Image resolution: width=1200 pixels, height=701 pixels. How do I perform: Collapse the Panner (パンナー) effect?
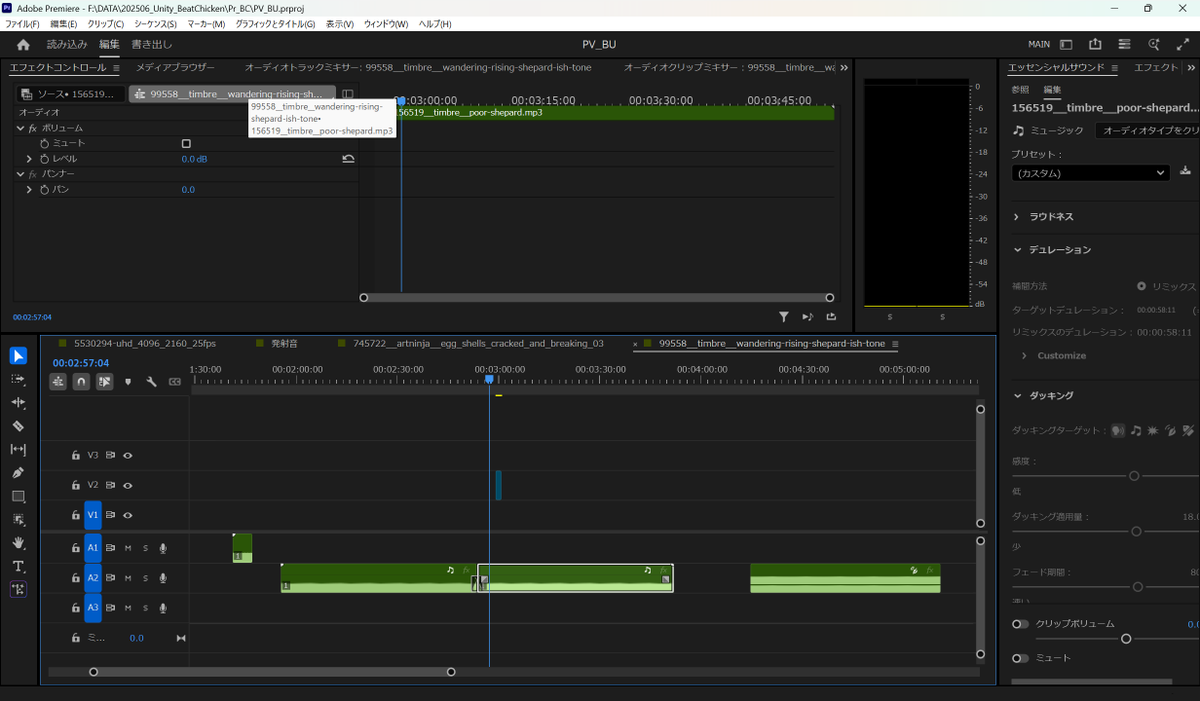(x=21, y=174)
